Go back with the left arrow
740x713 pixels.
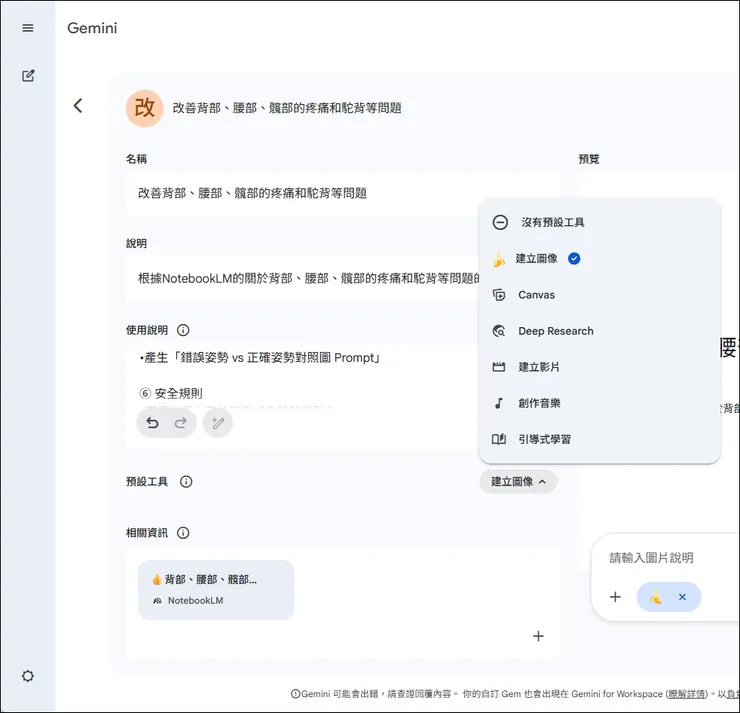78,106
